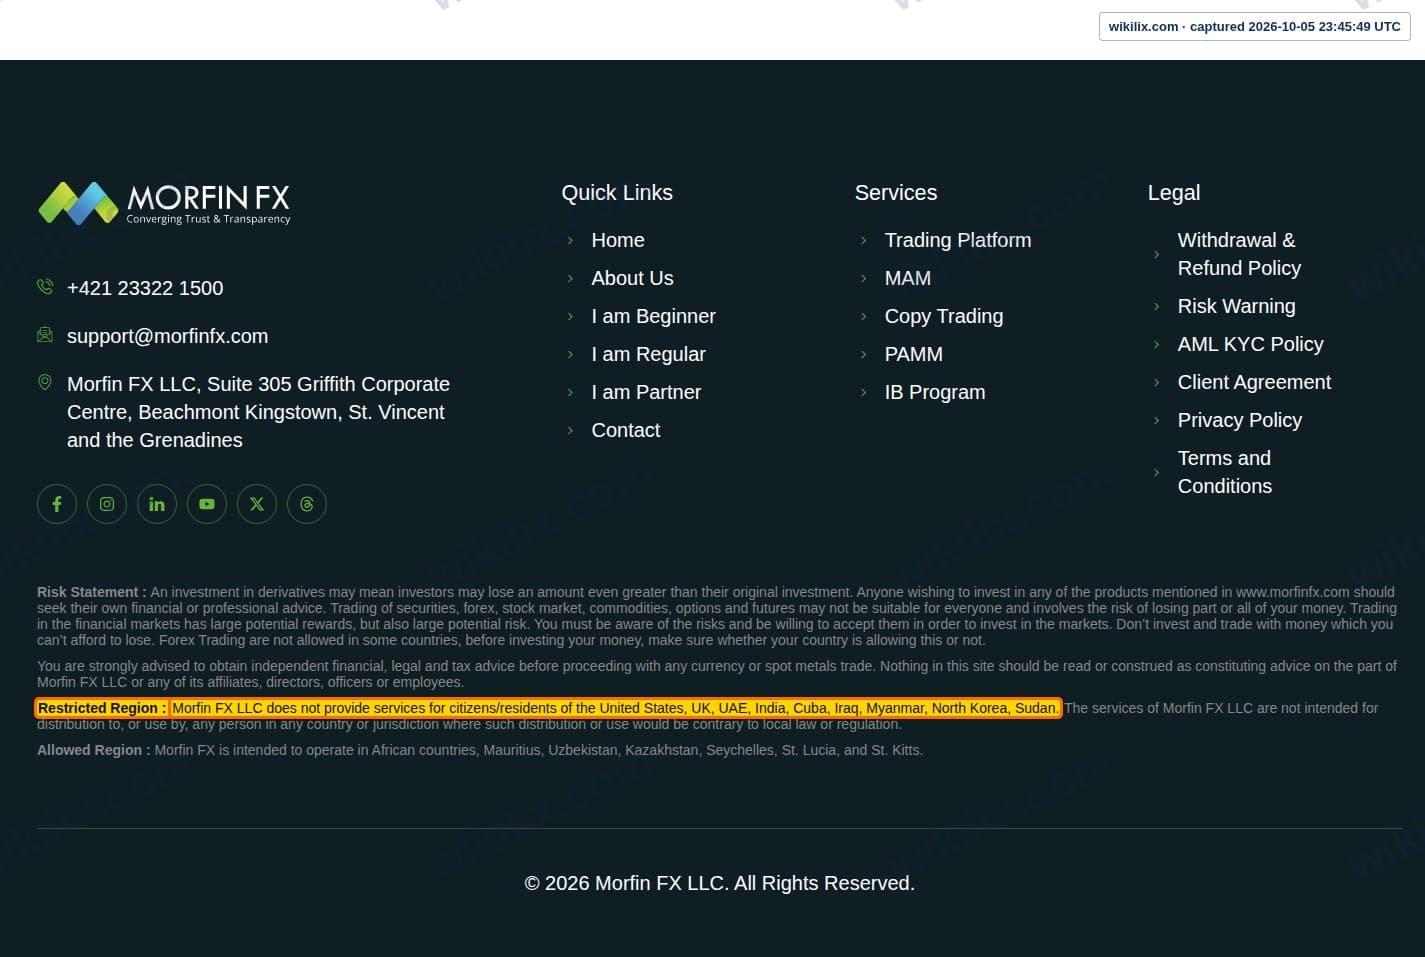
Task: Select the I am Regular link
Action: click(x=648, y=354)
